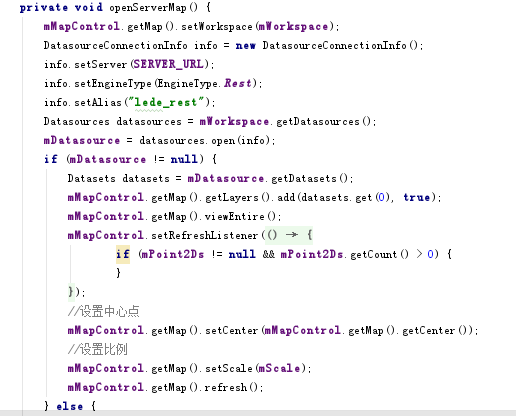Screen dimensions: 516x416
Task: Click the viewEntire method call
Action: point(234,216)
